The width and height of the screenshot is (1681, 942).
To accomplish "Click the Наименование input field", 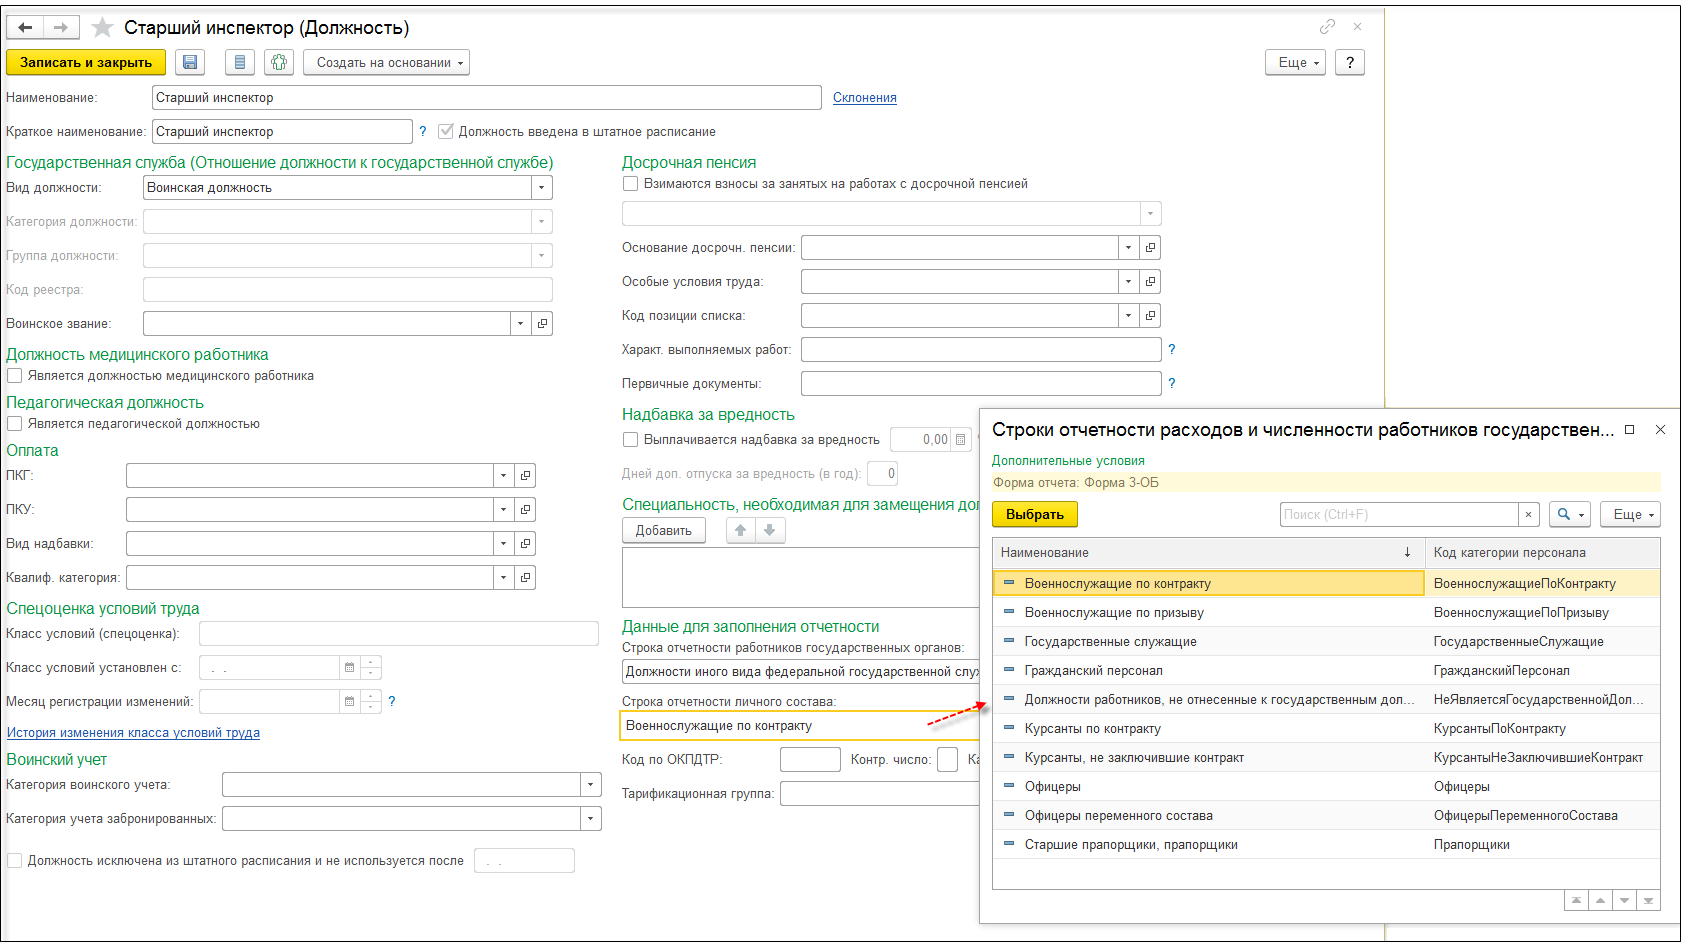I will [487, 97].
